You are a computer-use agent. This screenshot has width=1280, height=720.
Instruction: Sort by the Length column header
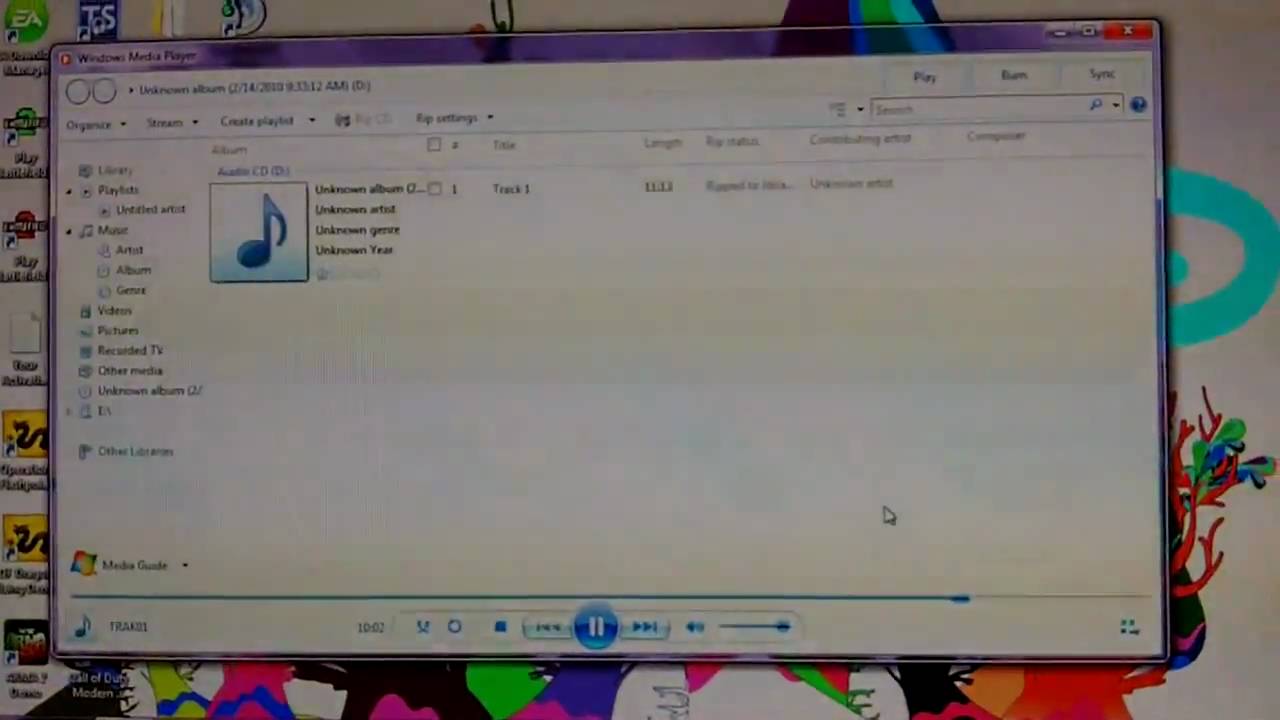coord(662,143)
